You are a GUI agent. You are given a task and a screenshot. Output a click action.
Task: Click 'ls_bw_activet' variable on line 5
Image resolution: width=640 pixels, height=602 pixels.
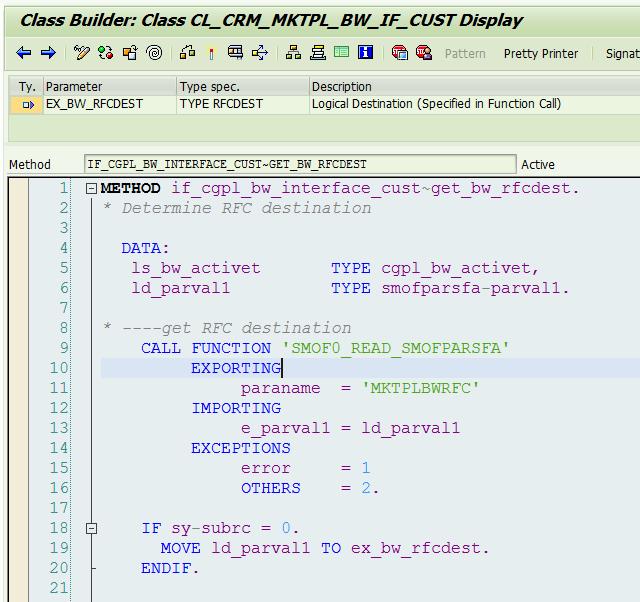point(196,268)
